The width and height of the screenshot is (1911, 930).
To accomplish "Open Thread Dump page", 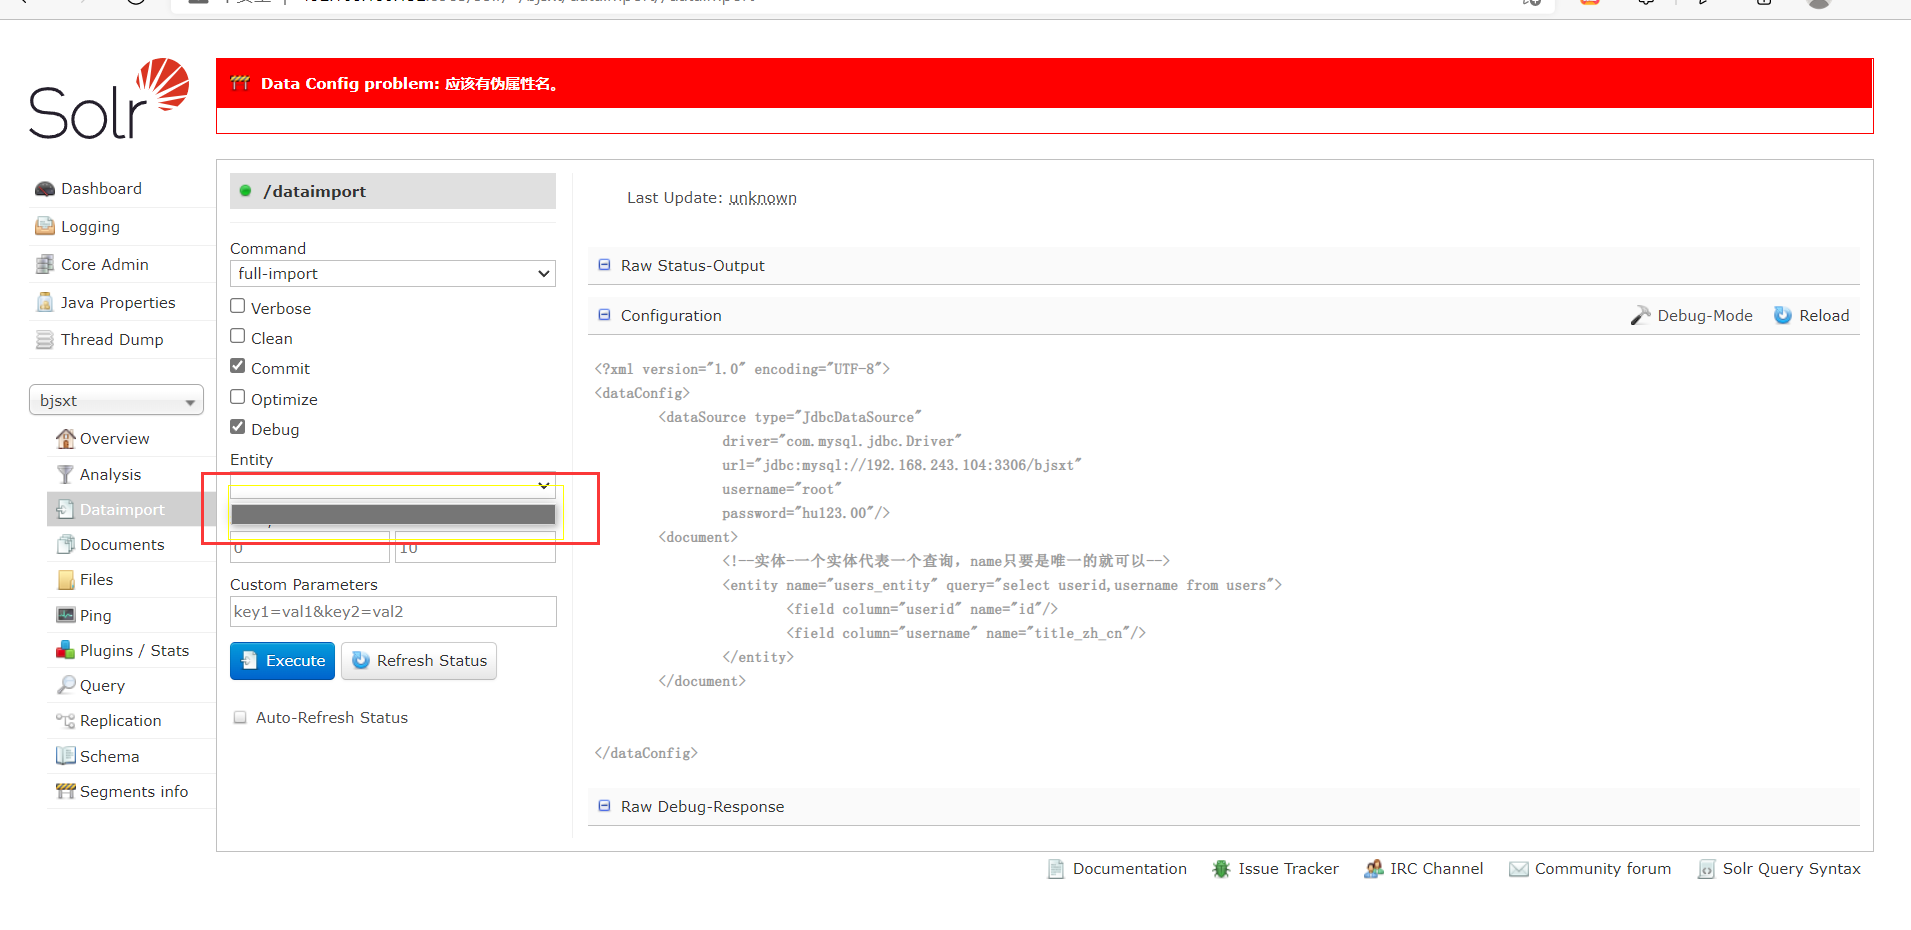I will click(112, 340).
